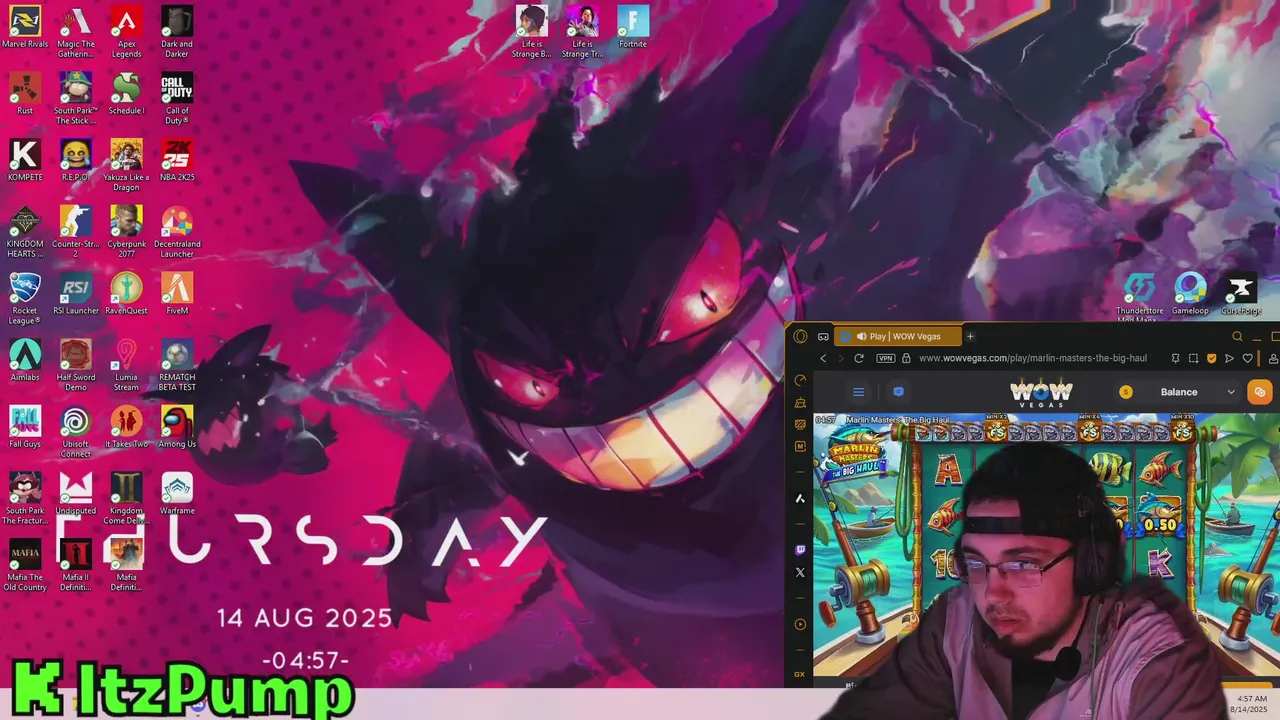Open the Magic The Gathering desktop icon
The height and width of the screenshot is (720, 1280).
click(76, 32)
